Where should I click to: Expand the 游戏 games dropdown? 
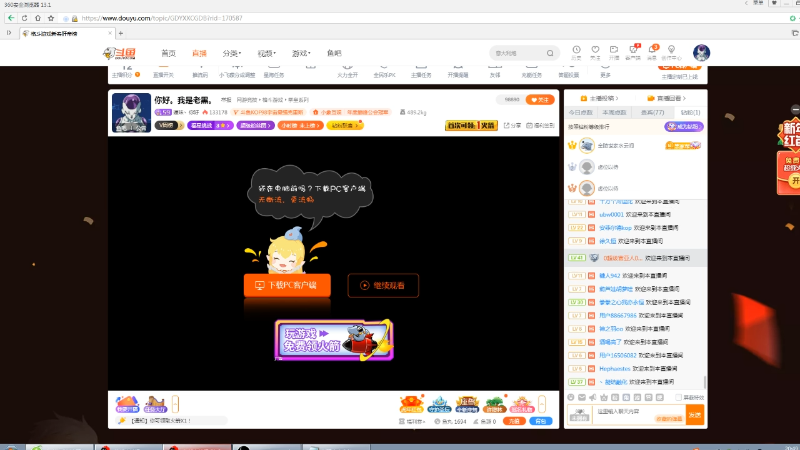301,53
